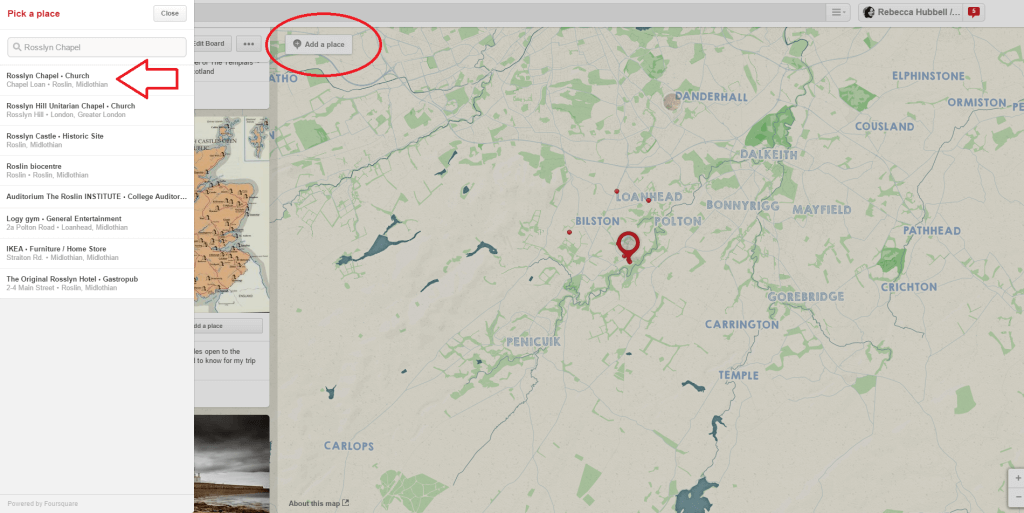Close the Pick a place panel
Image resolution: width=1024 pixels, height=513 pixels.
point(170,13)
